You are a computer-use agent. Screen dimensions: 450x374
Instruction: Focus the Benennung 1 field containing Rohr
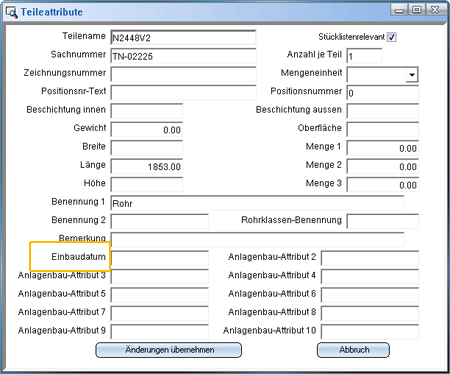[257, 203]
